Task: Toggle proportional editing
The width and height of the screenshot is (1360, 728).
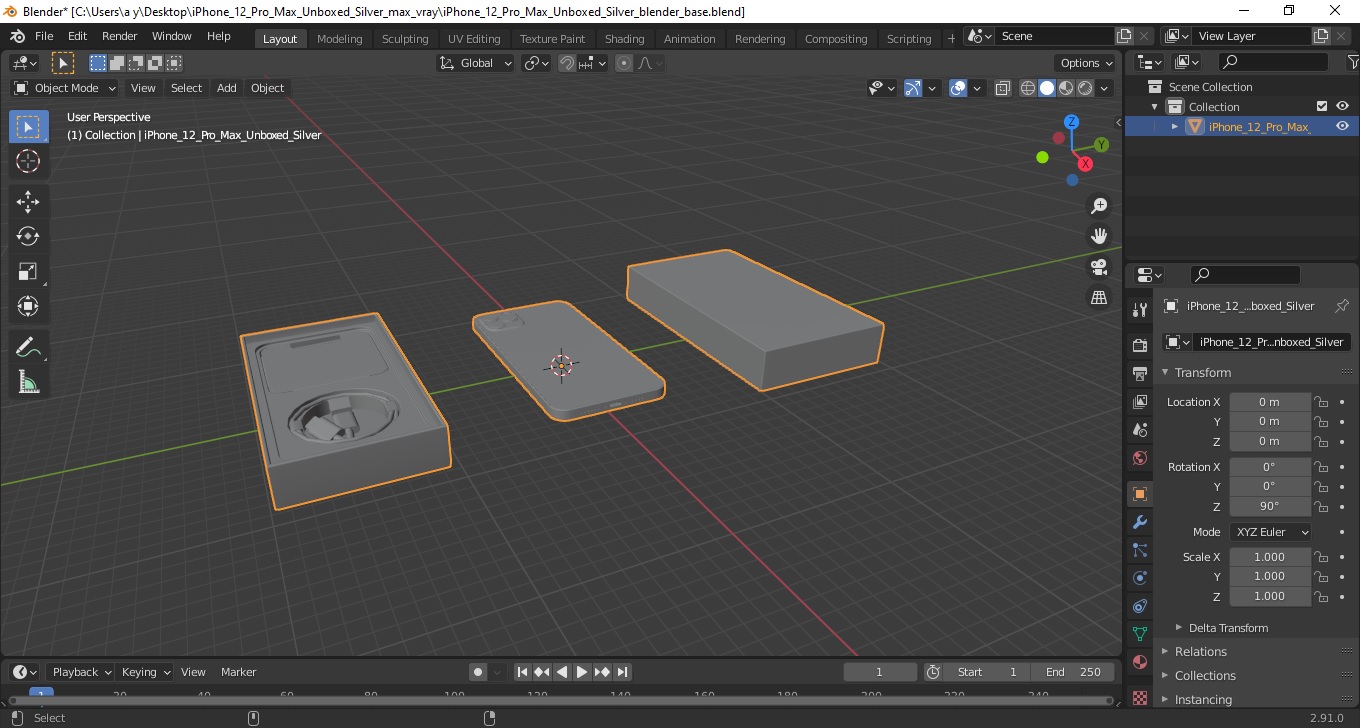Action: coord(624,63)
